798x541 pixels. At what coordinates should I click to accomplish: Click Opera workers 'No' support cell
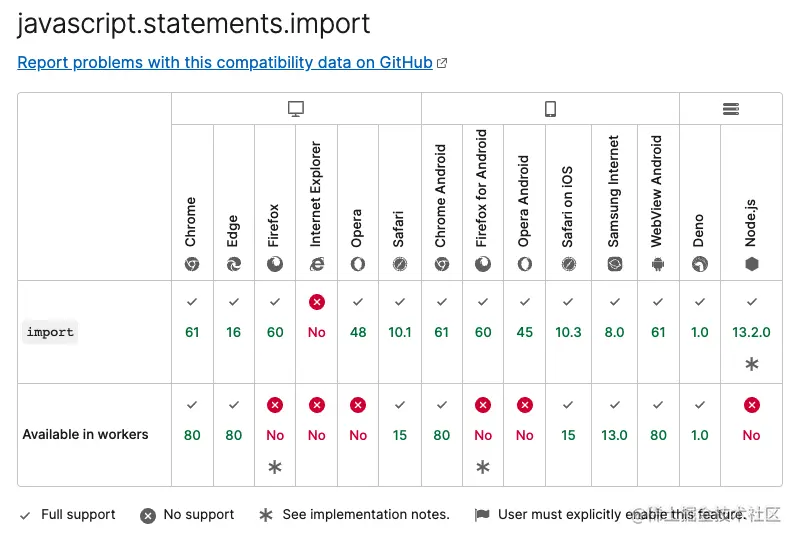coord(358,435)
